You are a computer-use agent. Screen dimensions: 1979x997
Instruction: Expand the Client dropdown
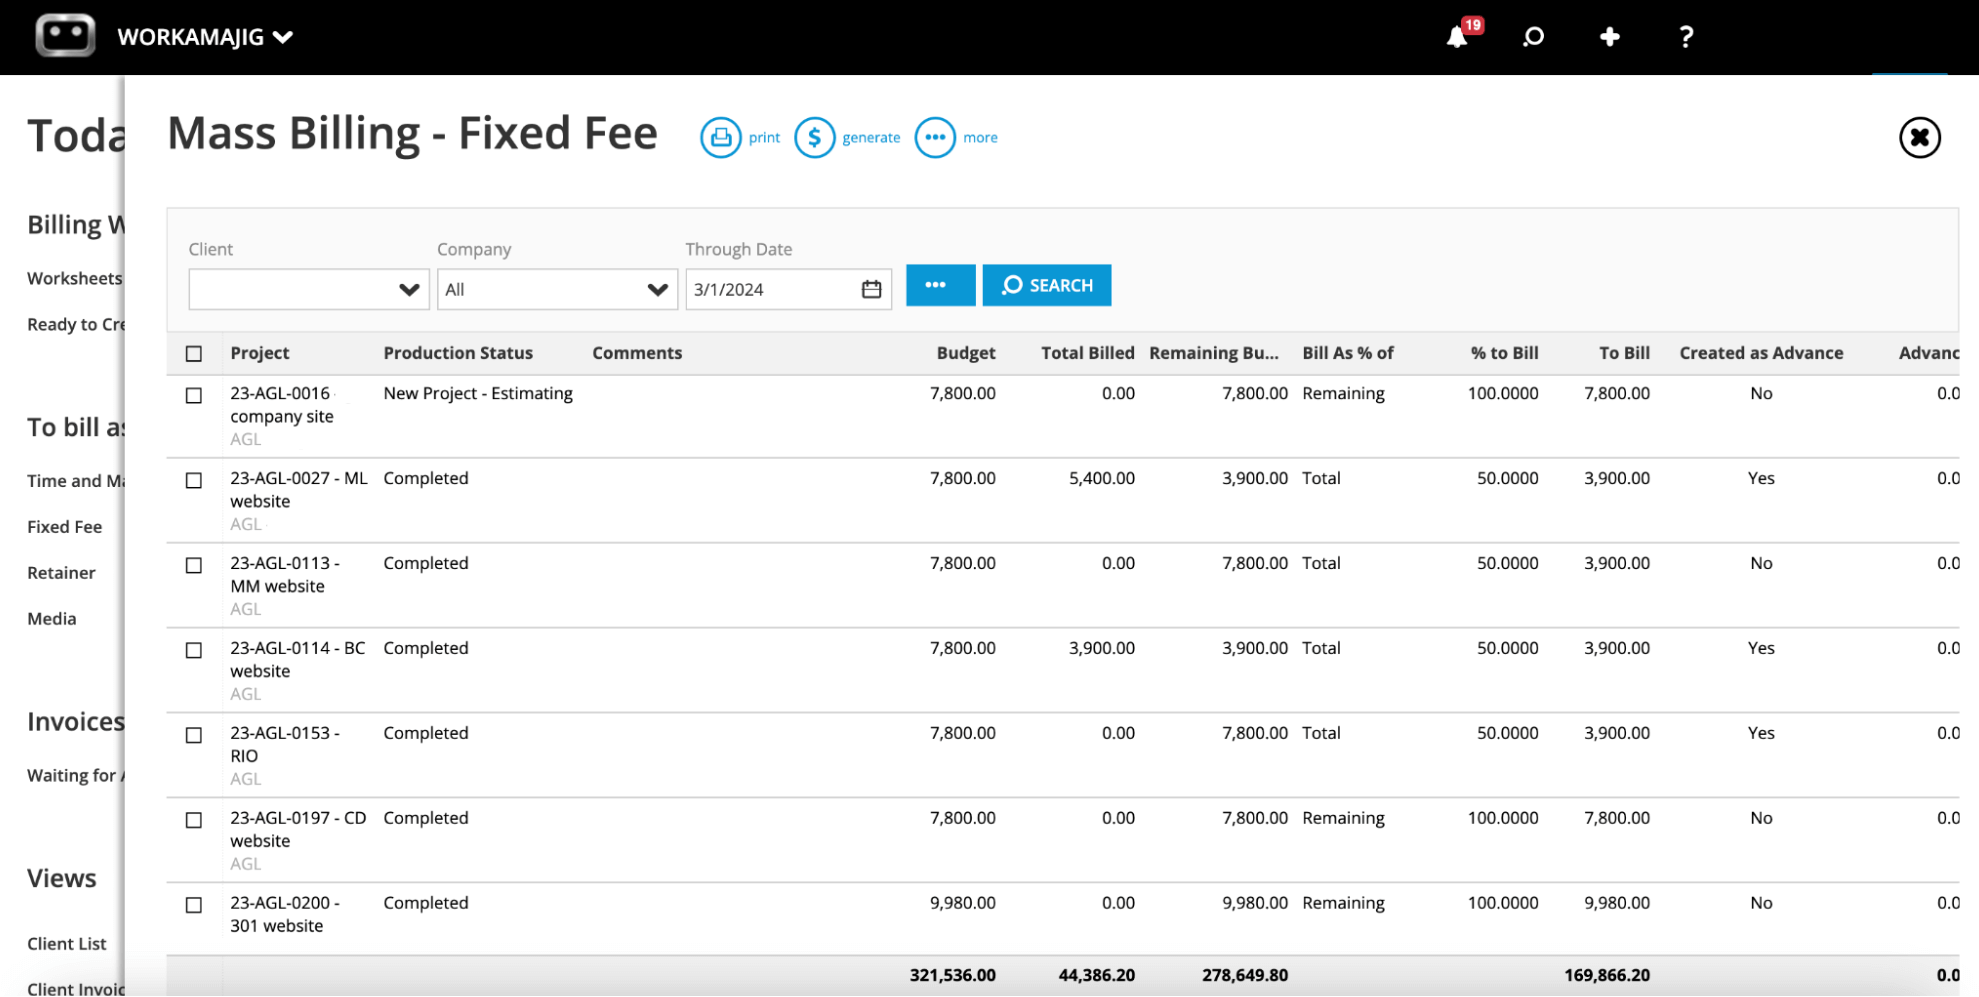pos(409,289)
